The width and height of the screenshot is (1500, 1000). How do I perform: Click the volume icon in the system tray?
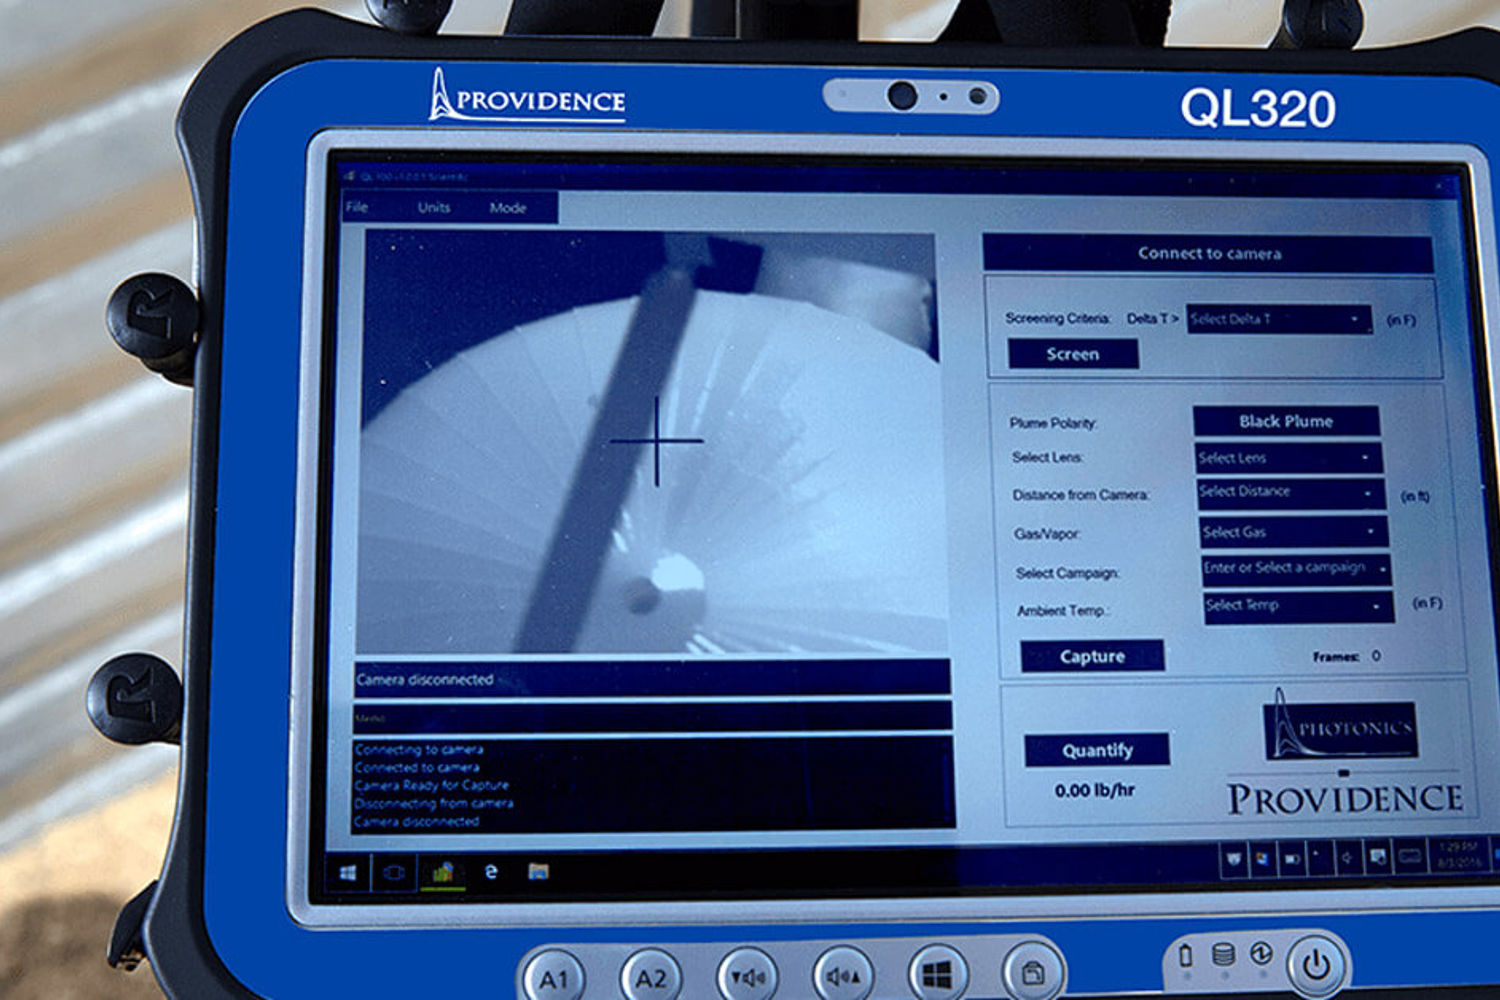click(x=1347, y=858)
